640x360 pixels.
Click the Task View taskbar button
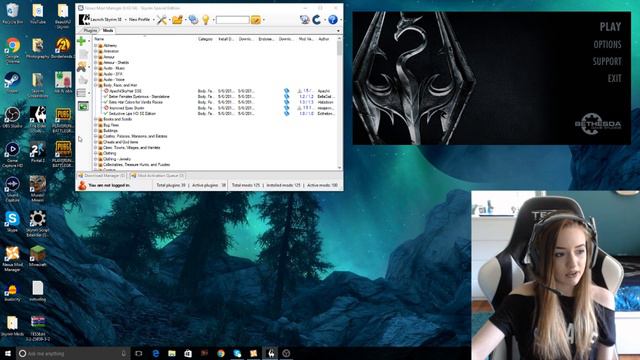tap(138, 353)
